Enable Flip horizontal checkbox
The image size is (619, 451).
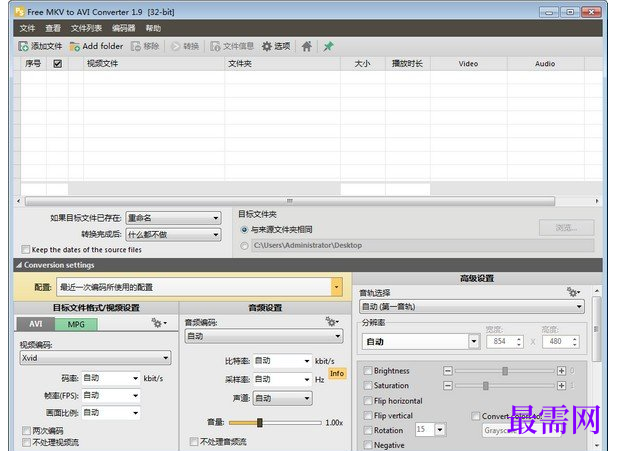(368, 401)
